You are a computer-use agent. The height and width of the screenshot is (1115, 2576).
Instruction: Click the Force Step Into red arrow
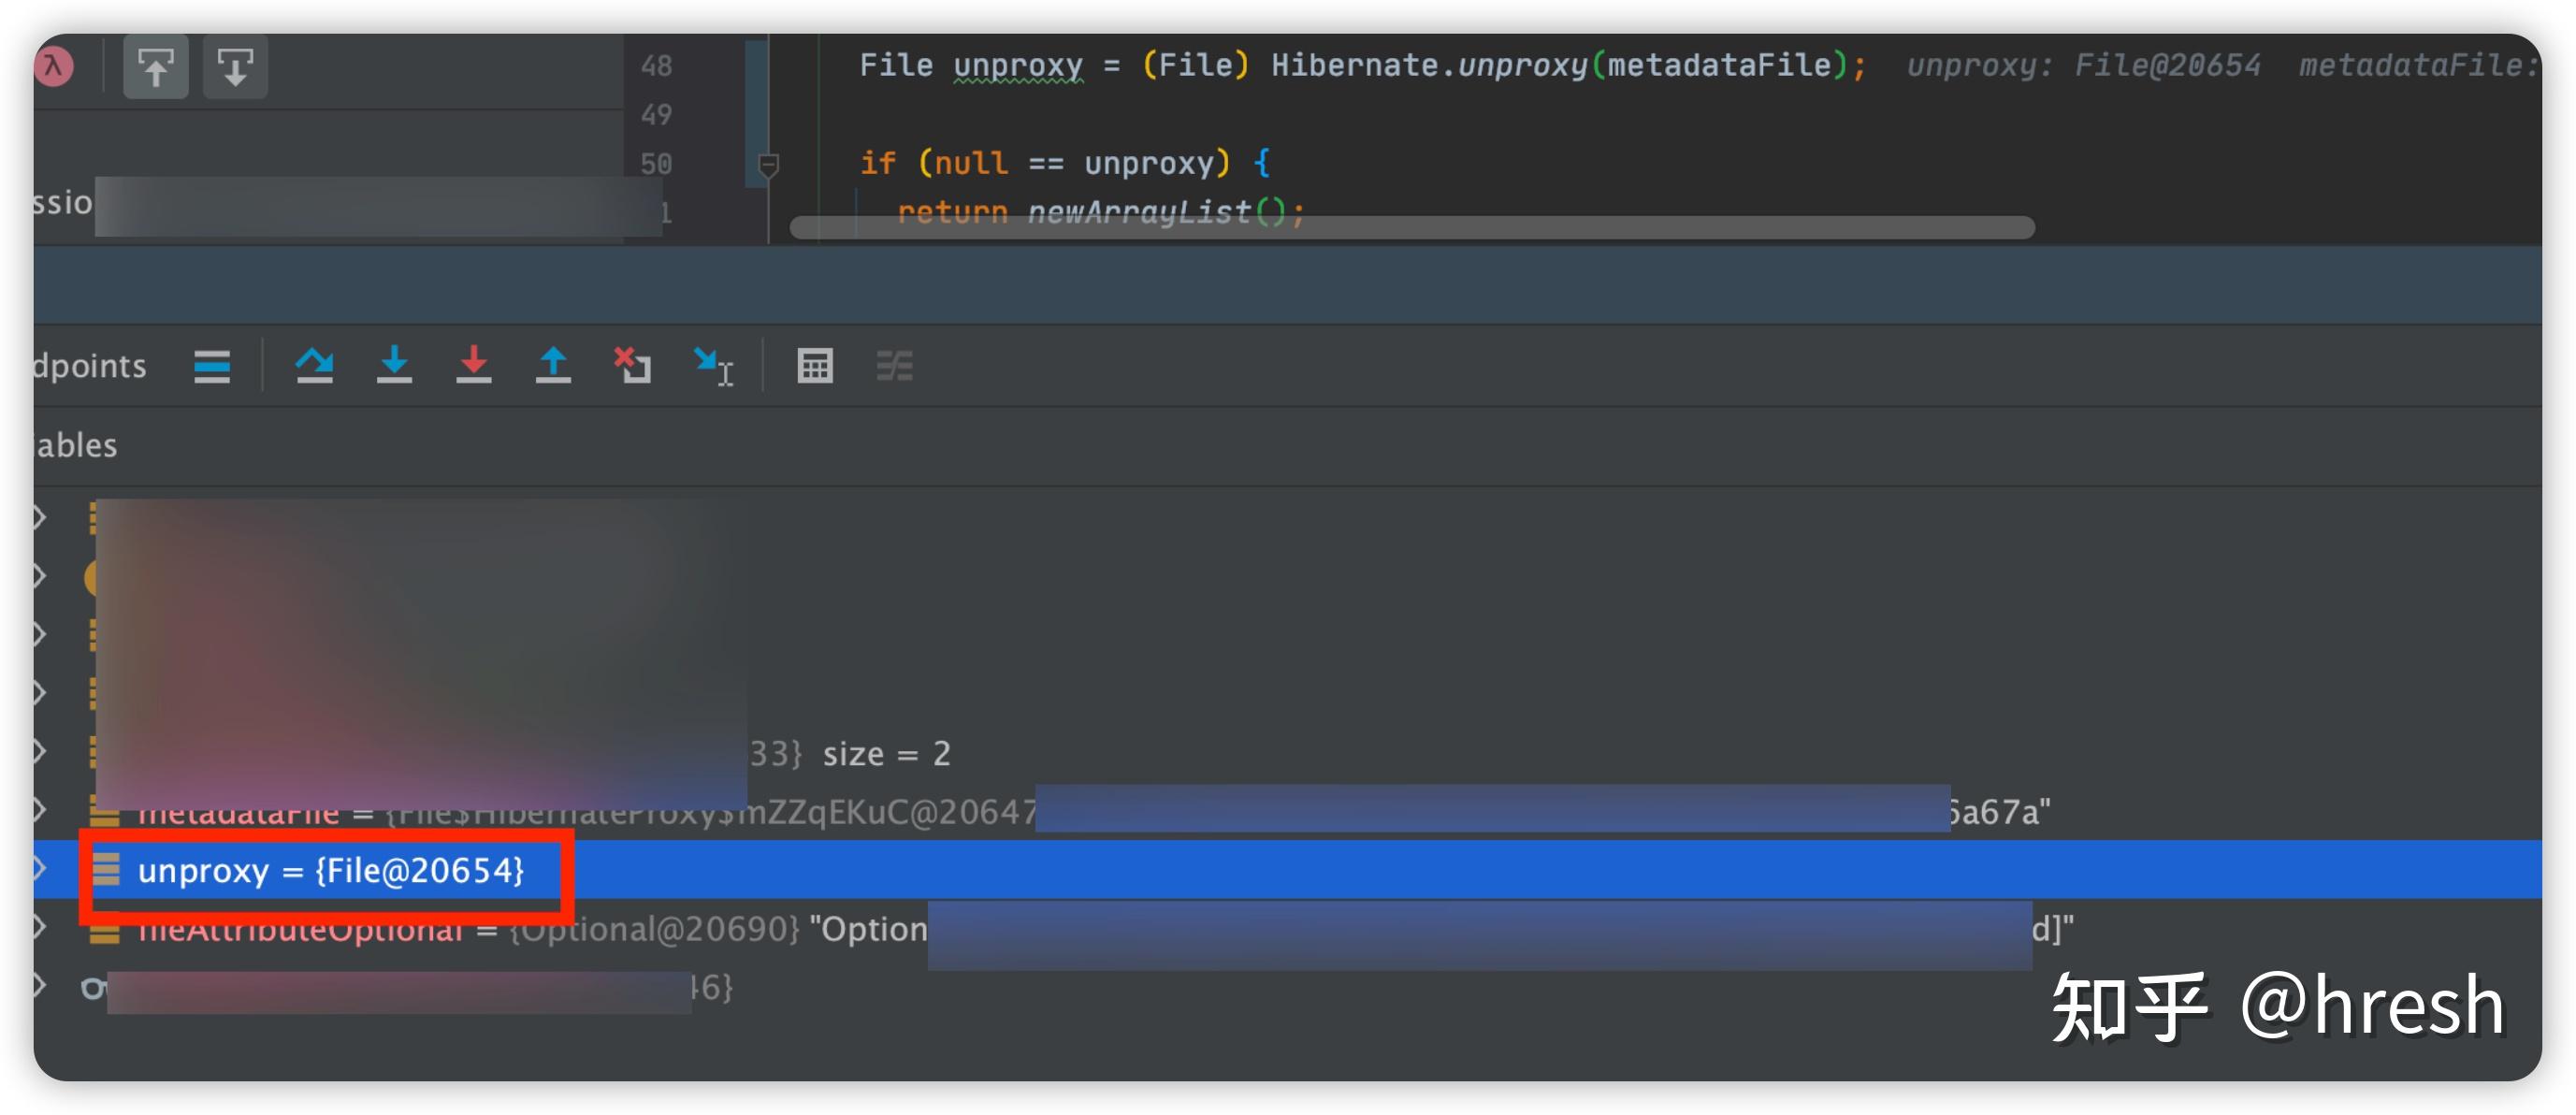point(473,365)
